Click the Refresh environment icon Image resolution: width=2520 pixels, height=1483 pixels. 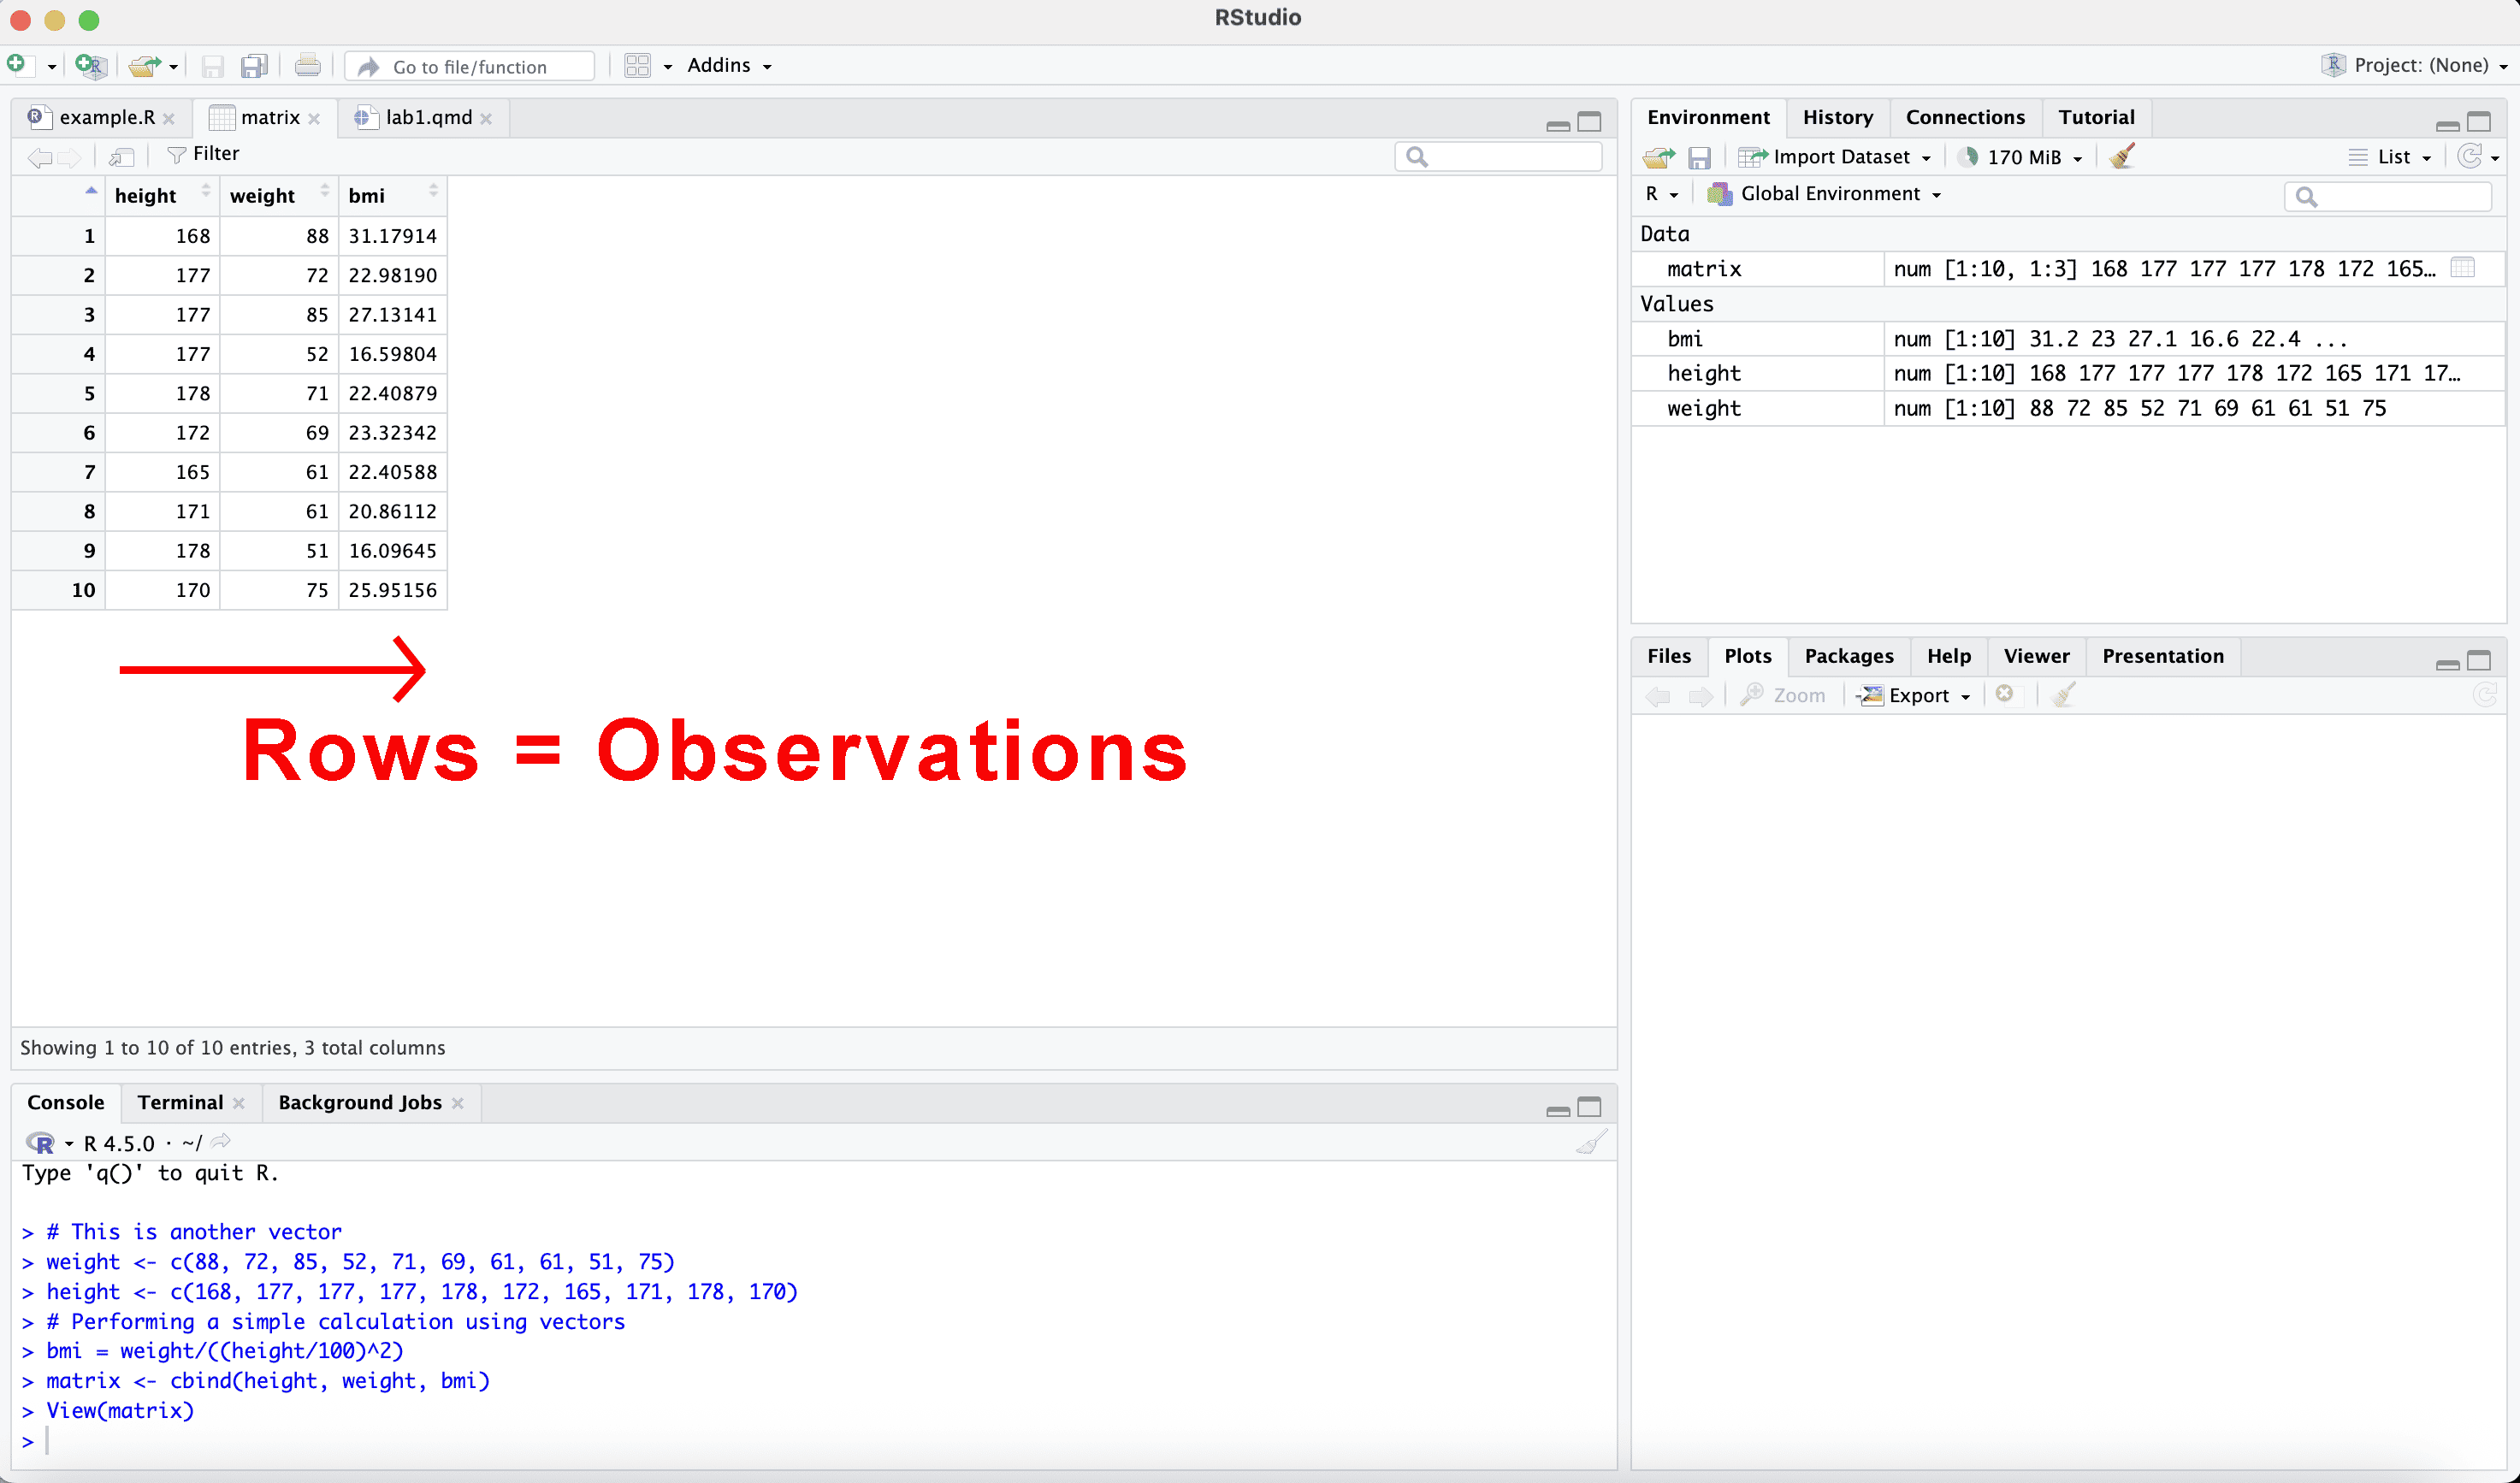[2470, 156]
